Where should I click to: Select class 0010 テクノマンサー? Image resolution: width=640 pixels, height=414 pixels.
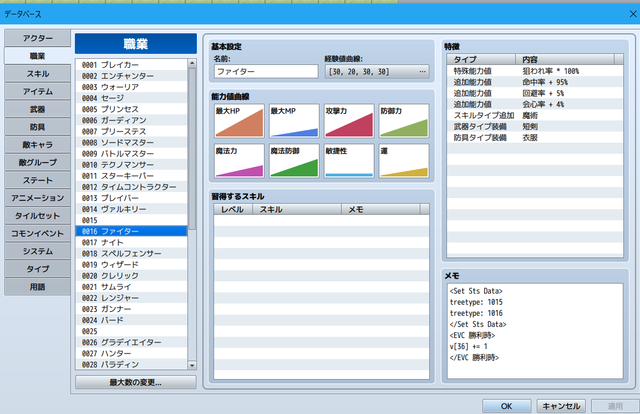click(x=131, y=165)
